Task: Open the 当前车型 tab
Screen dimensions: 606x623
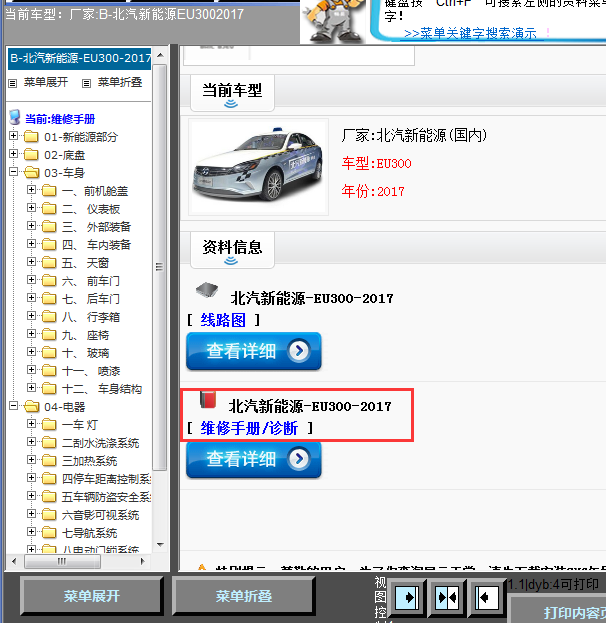Action: click(x=232, y=93)
